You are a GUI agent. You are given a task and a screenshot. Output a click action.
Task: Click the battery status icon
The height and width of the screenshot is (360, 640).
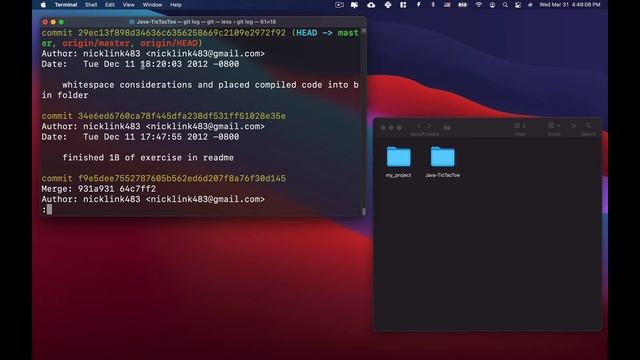(462, 5)
